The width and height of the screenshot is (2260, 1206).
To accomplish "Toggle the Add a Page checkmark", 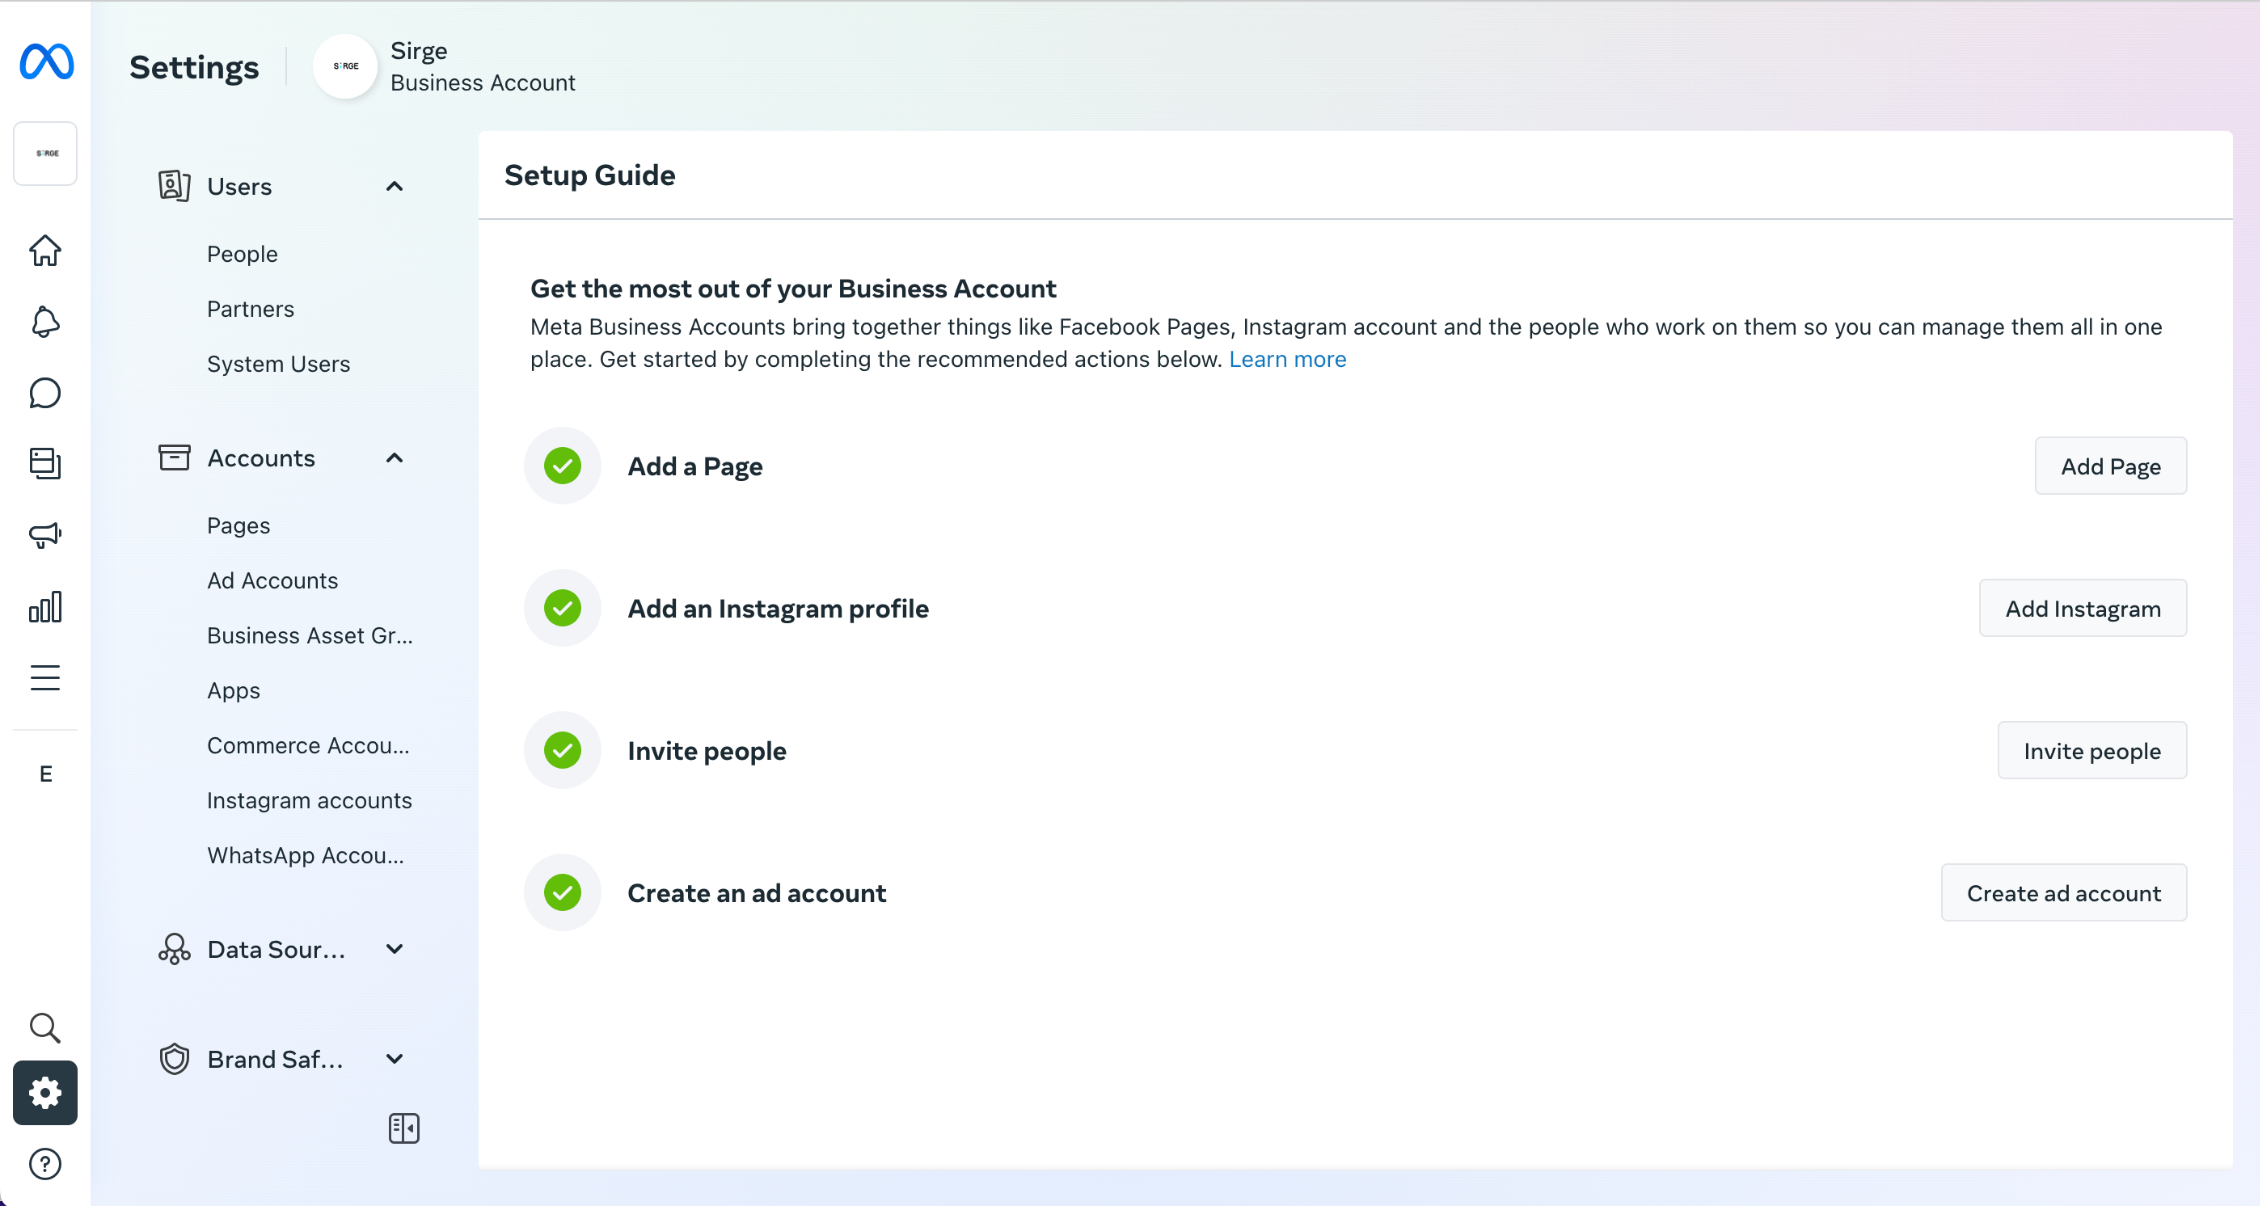I will [564, 466].
